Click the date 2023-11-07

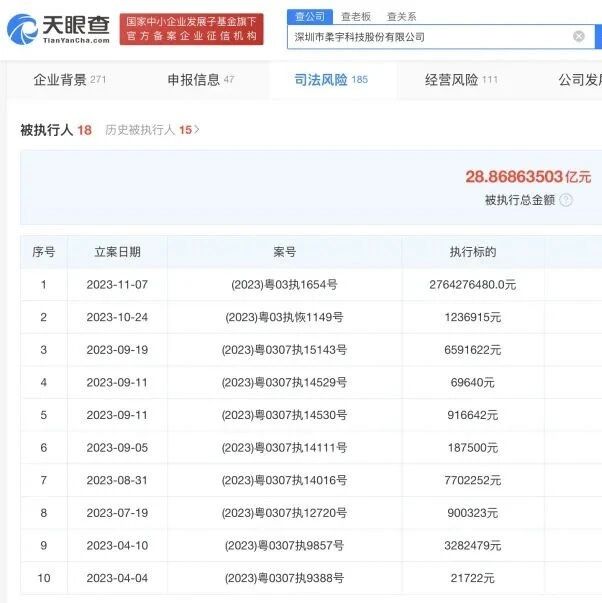(117, 285)
